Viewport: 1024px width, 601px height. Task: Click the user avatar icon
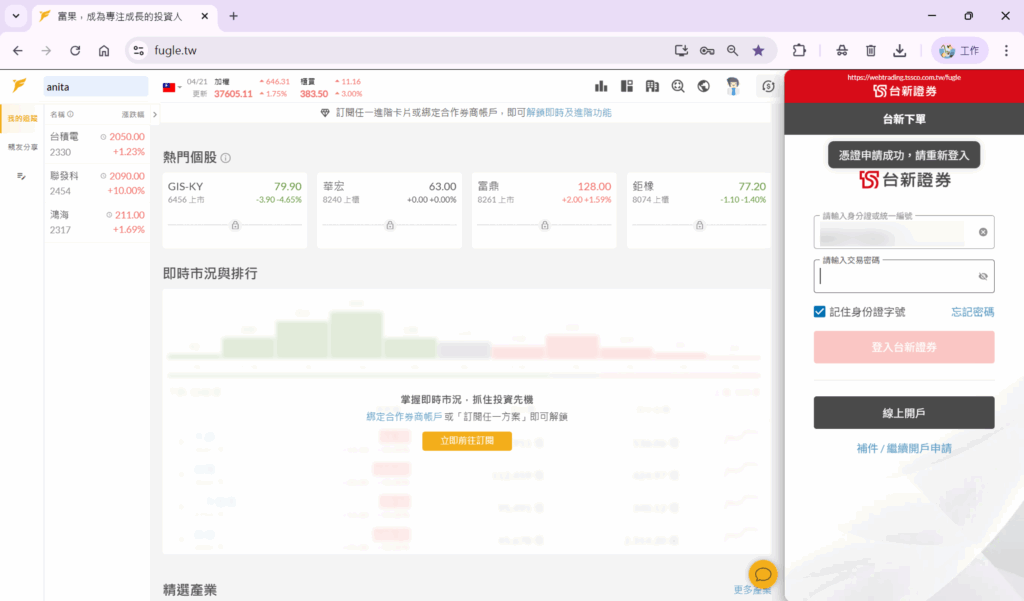click(733, 87)
